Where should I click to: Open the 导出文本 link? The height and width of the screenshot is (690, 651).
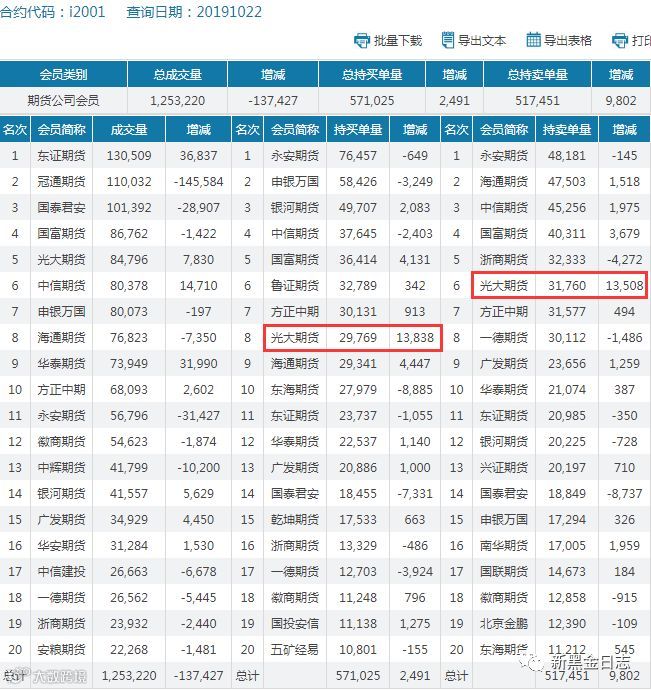click(x=482, y=41)
